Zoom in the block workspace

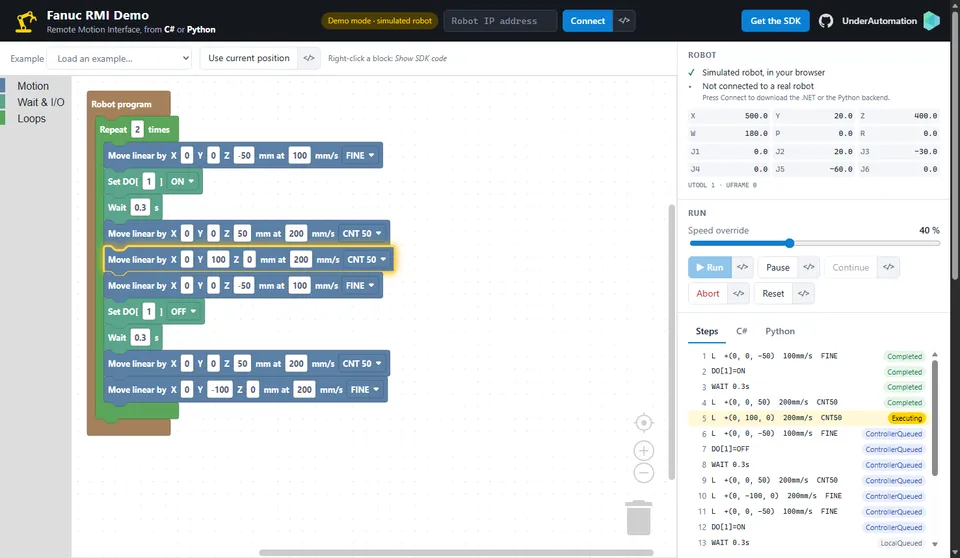[x=643, y=451]
